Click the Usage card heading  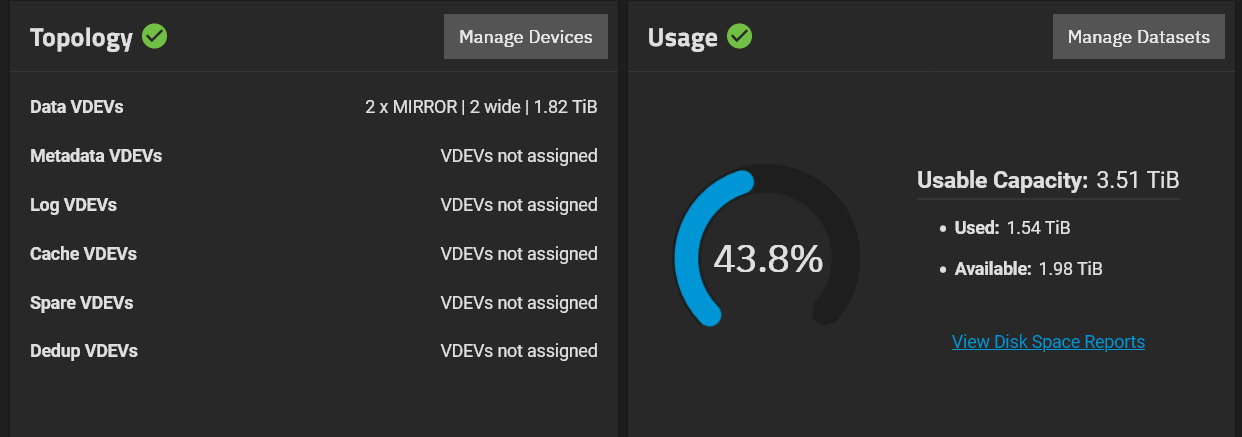[x=683, y=38]
